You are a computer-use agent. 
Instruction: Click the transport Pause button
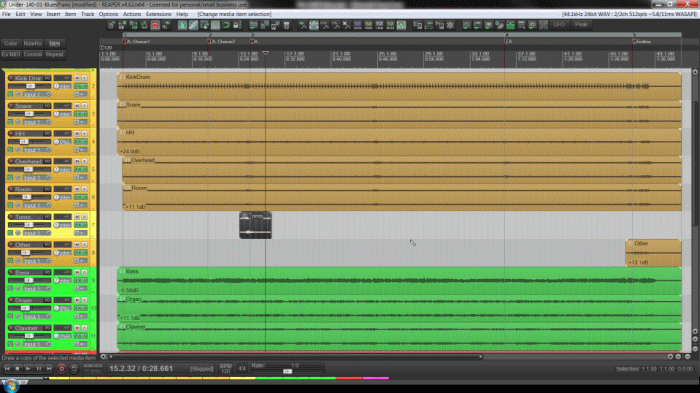pyautogui.click(x=38, y=368)
